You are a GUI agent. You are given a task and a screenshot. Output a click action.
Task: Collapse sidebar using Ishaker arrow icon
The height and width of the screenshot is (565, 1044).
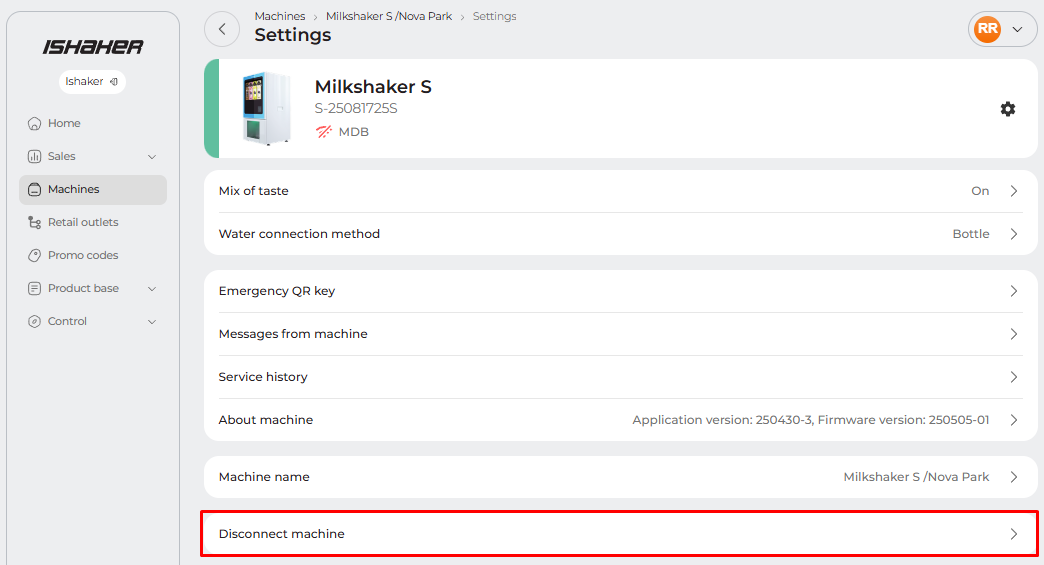[114, 82]
